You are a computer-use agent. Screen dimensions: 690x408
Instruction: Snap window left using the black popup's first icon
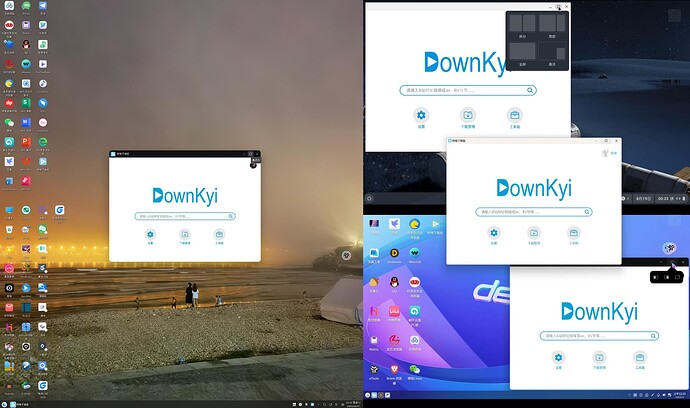click(x=655, y=277)
